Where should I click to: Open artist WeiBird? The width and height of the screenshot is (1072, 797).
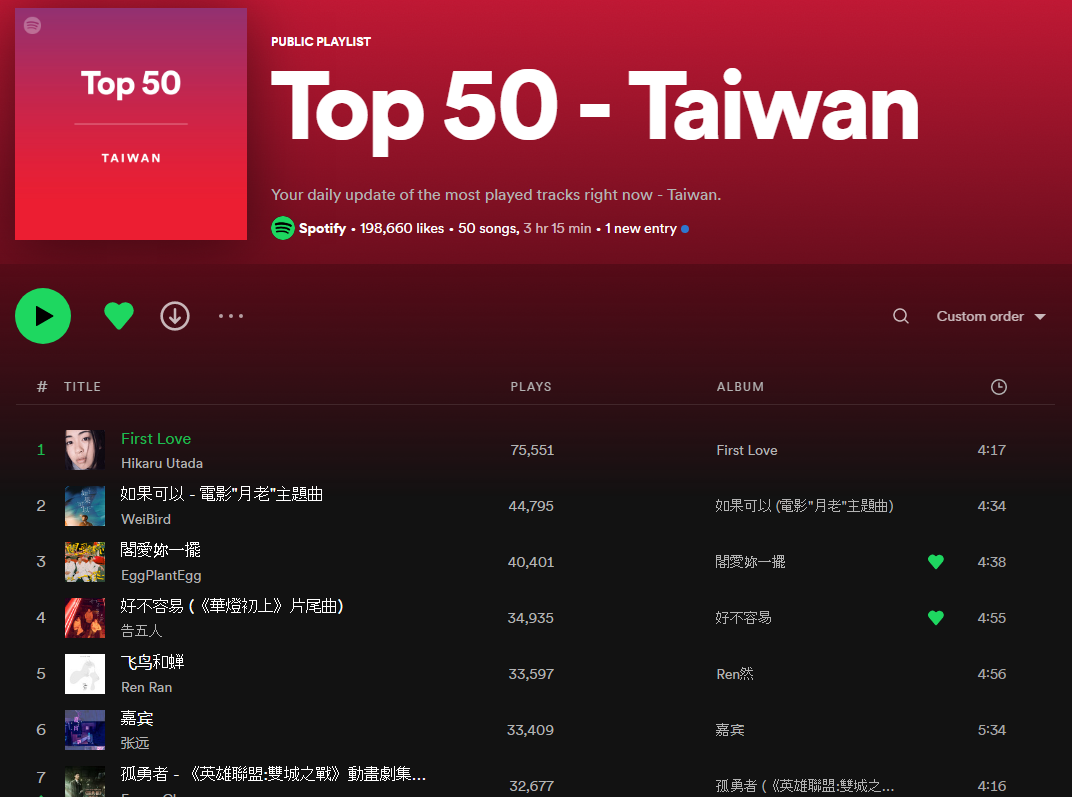point(146,519)
